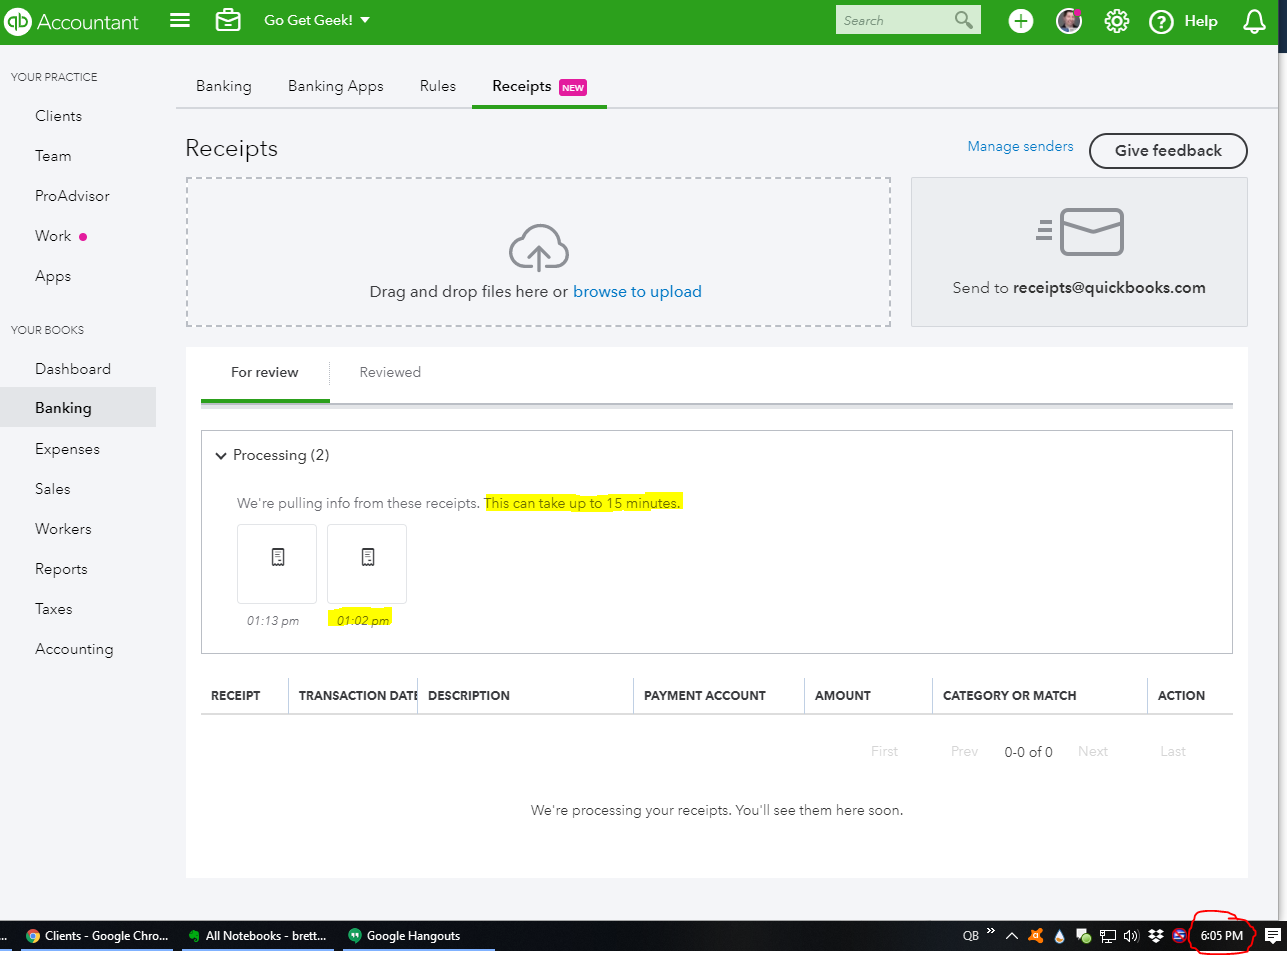
Task: Open the Avast antivirus tray icon
Action: coord(1036,936)
